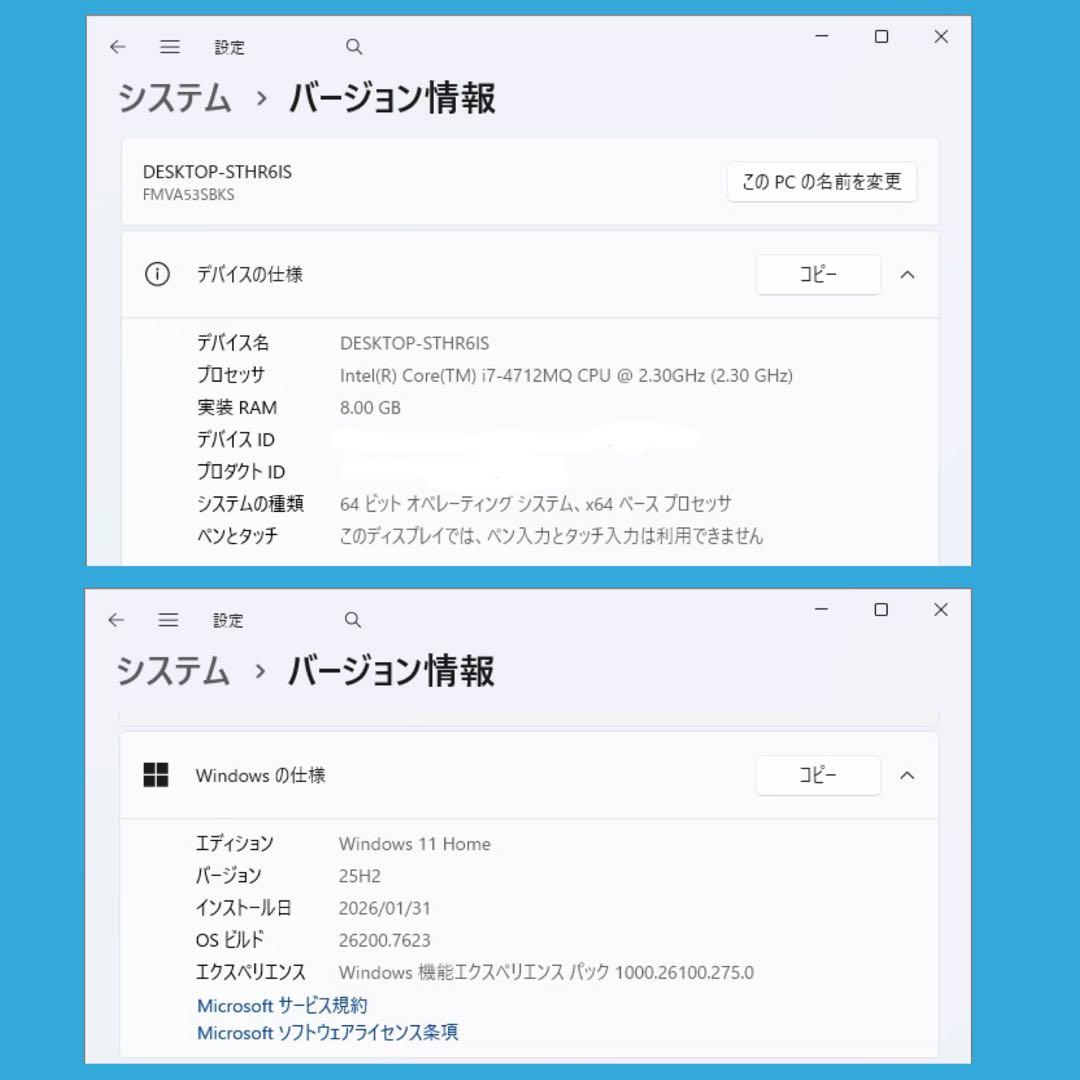Collapse the Windows の仕様 section
The image size is (1080, 1080).
point(908,775)
